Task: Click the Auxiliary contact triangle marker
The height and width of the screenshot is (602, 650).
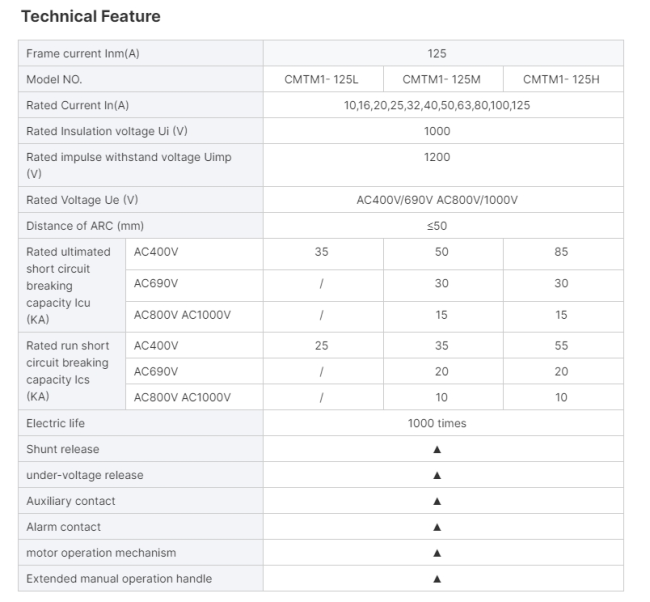Action: pos(437,501)
